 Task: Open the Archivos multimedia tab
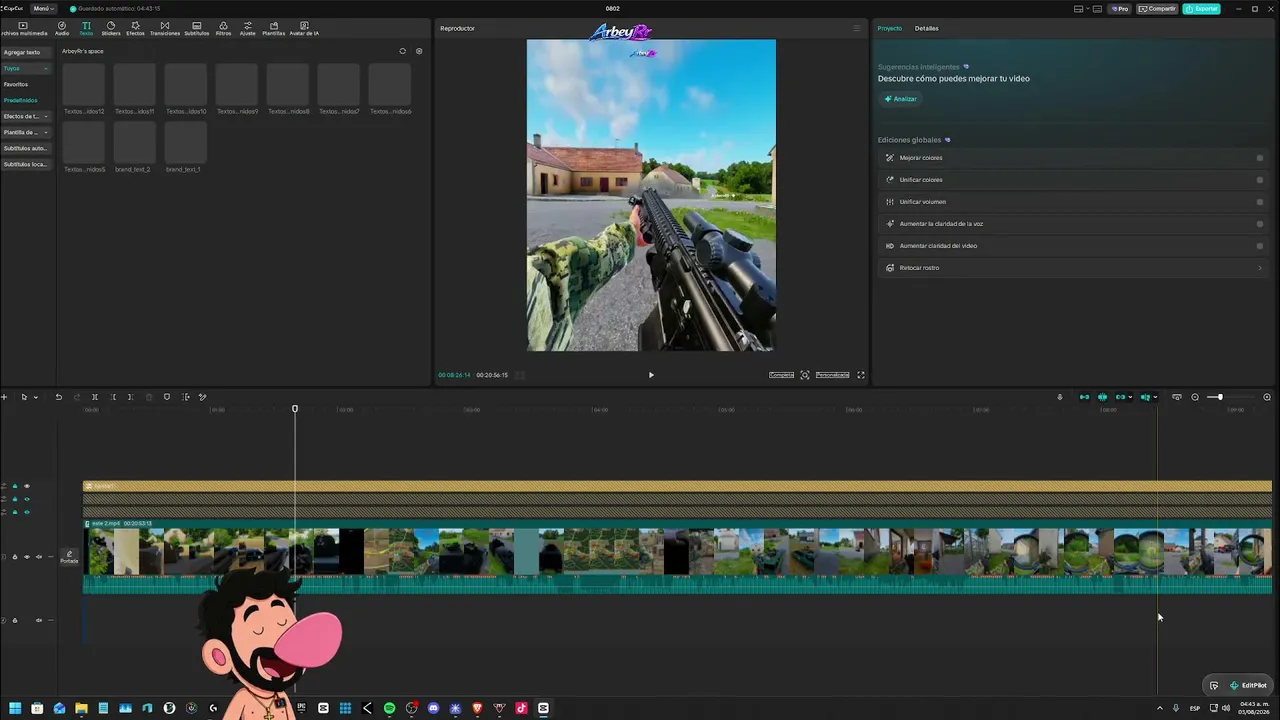pyautogui.click(x=24, y=28)
